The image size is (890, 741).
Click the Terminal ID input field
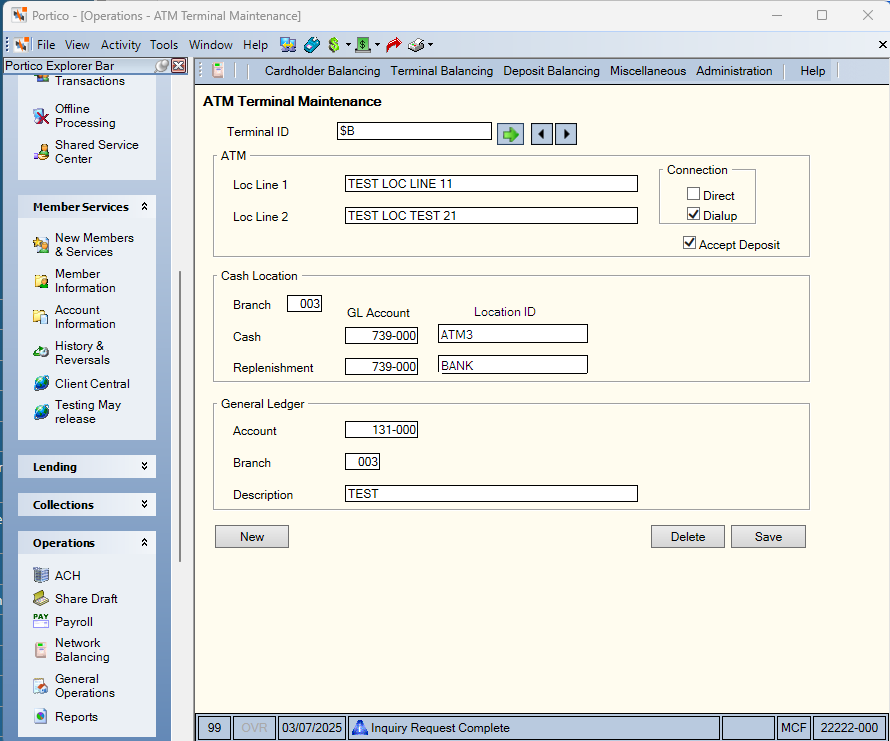pos(414,131)
